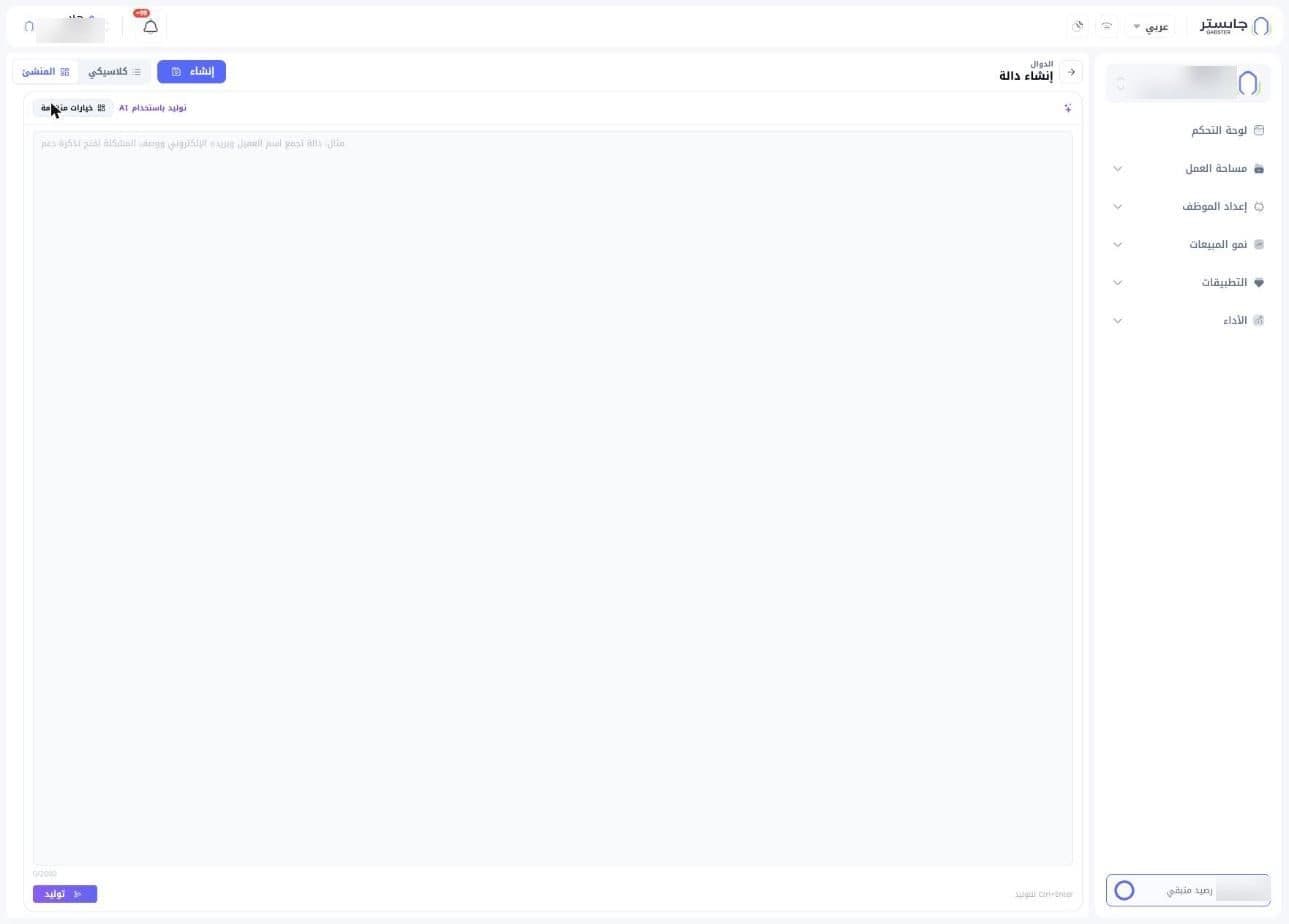1289x924 pixels.
Task: Switch to the كلاسيكي classic view
Action: (x=114, y=72)
